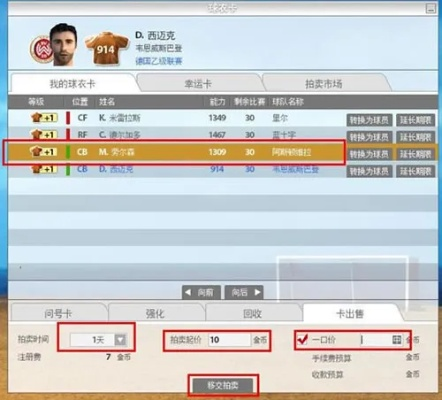Image resolution: width=442 pixels, height=400 pixels.
Task: Click the 拍卖起价 input showing 10
Action: pyautogui.click(x=229, y=340)
